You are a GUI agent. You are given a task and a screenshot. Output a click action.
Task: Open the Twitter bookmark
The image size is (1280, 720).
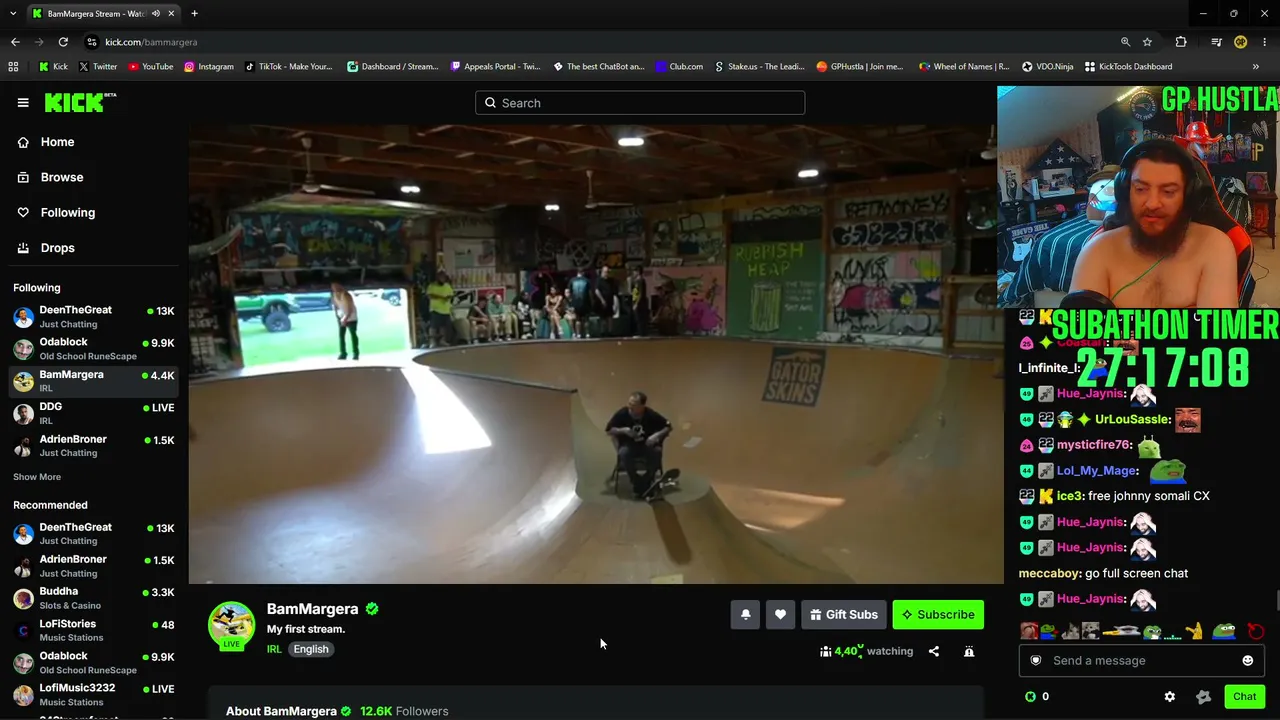[97, 67]
